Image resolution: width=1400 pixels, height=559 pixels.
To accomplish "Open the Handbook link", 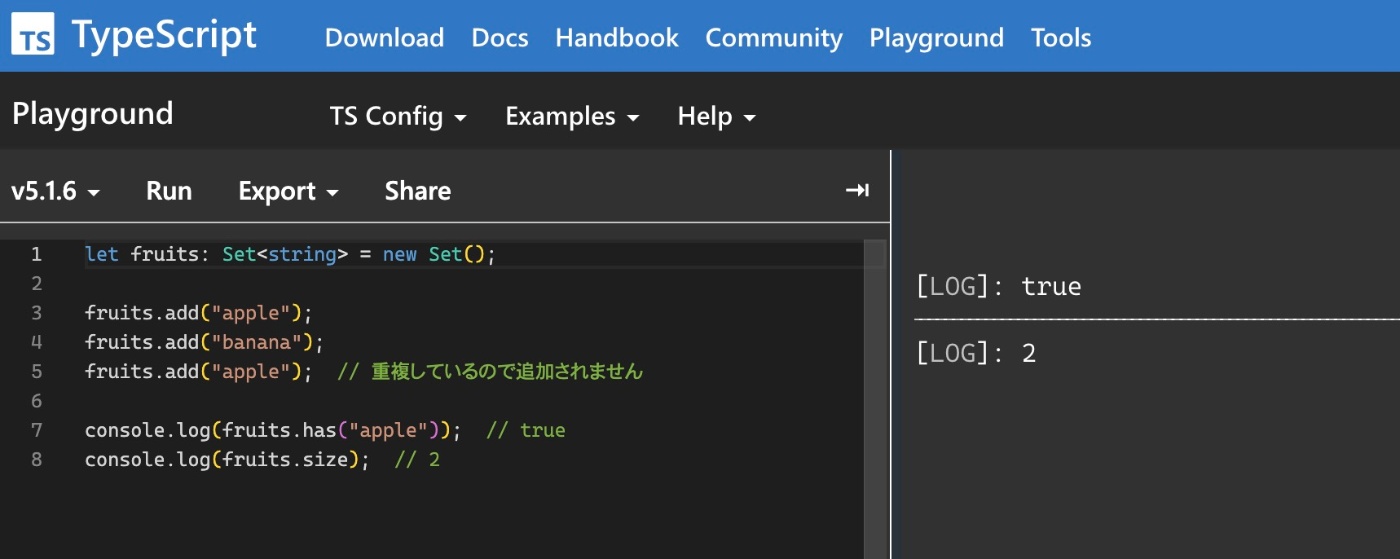I will 617,38.
